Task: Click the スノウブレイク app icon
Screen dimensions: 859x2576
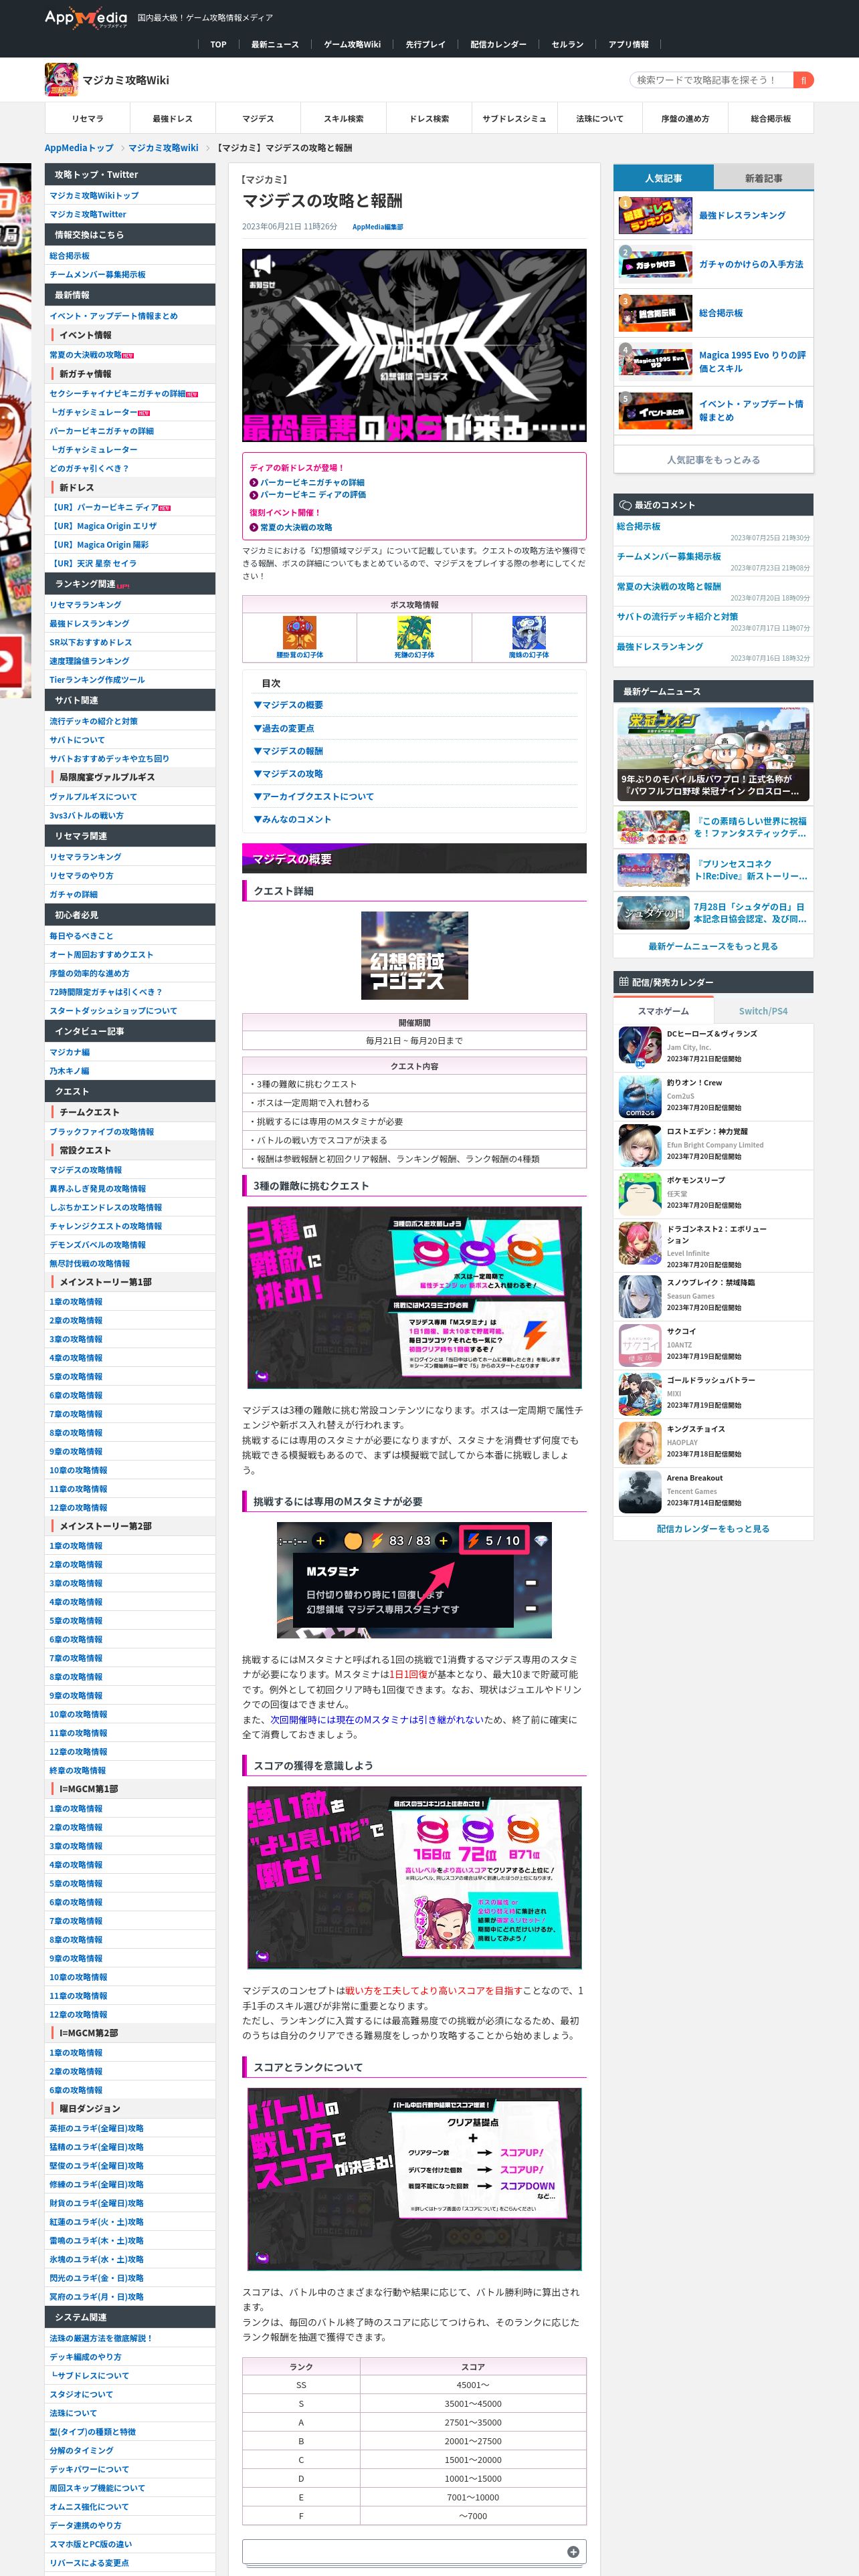Action: pos(639,1296)
